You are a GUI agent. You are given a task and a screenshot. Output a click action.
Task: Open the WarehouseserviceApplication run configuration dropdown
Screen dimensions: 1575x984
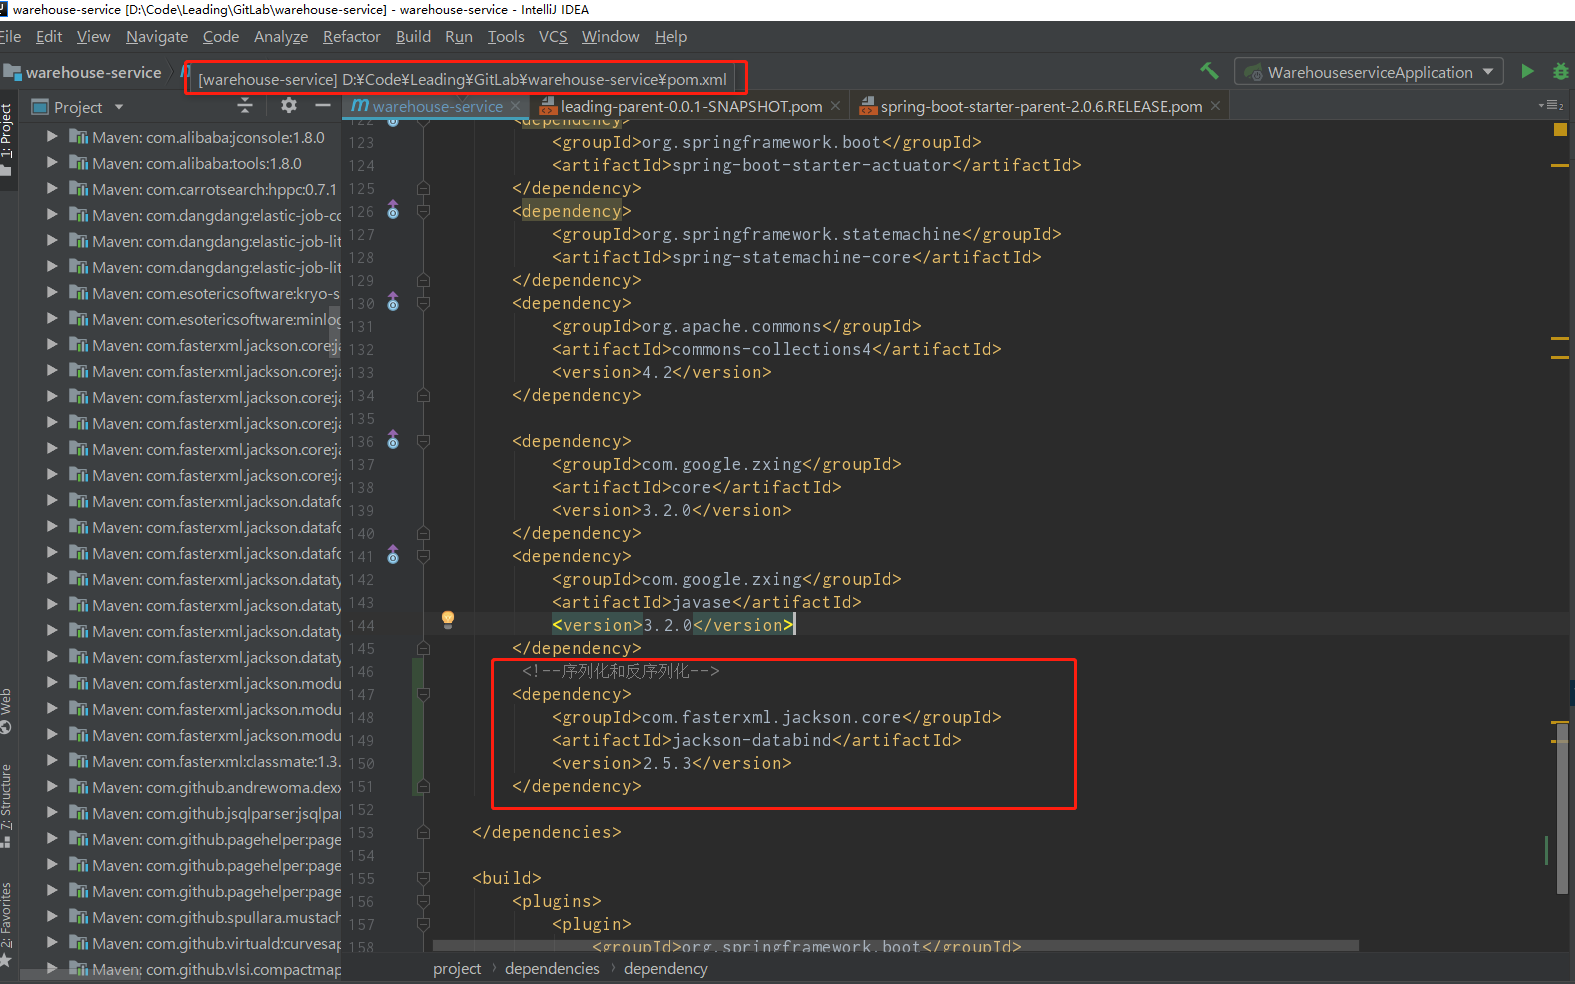tap(1369, 72)
